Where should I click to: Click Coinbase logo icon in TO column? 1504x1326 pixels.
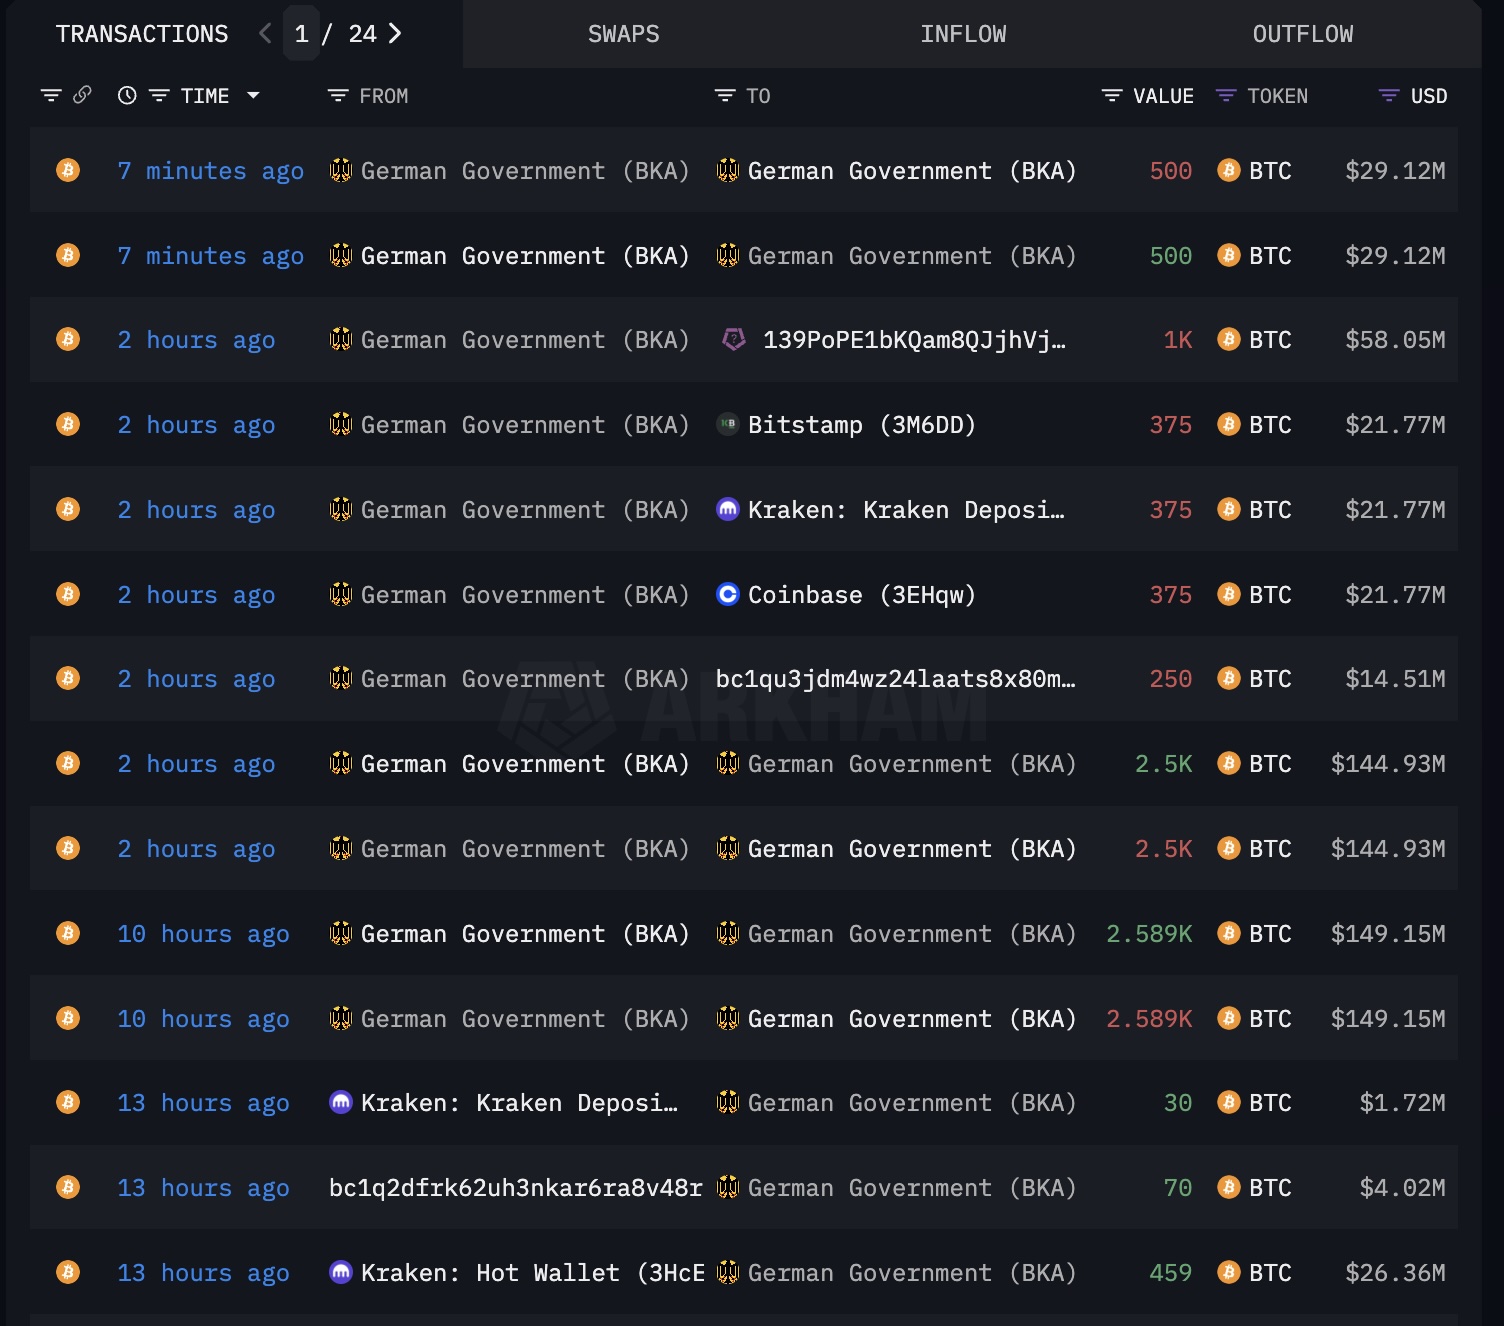[x=728, y=594]
